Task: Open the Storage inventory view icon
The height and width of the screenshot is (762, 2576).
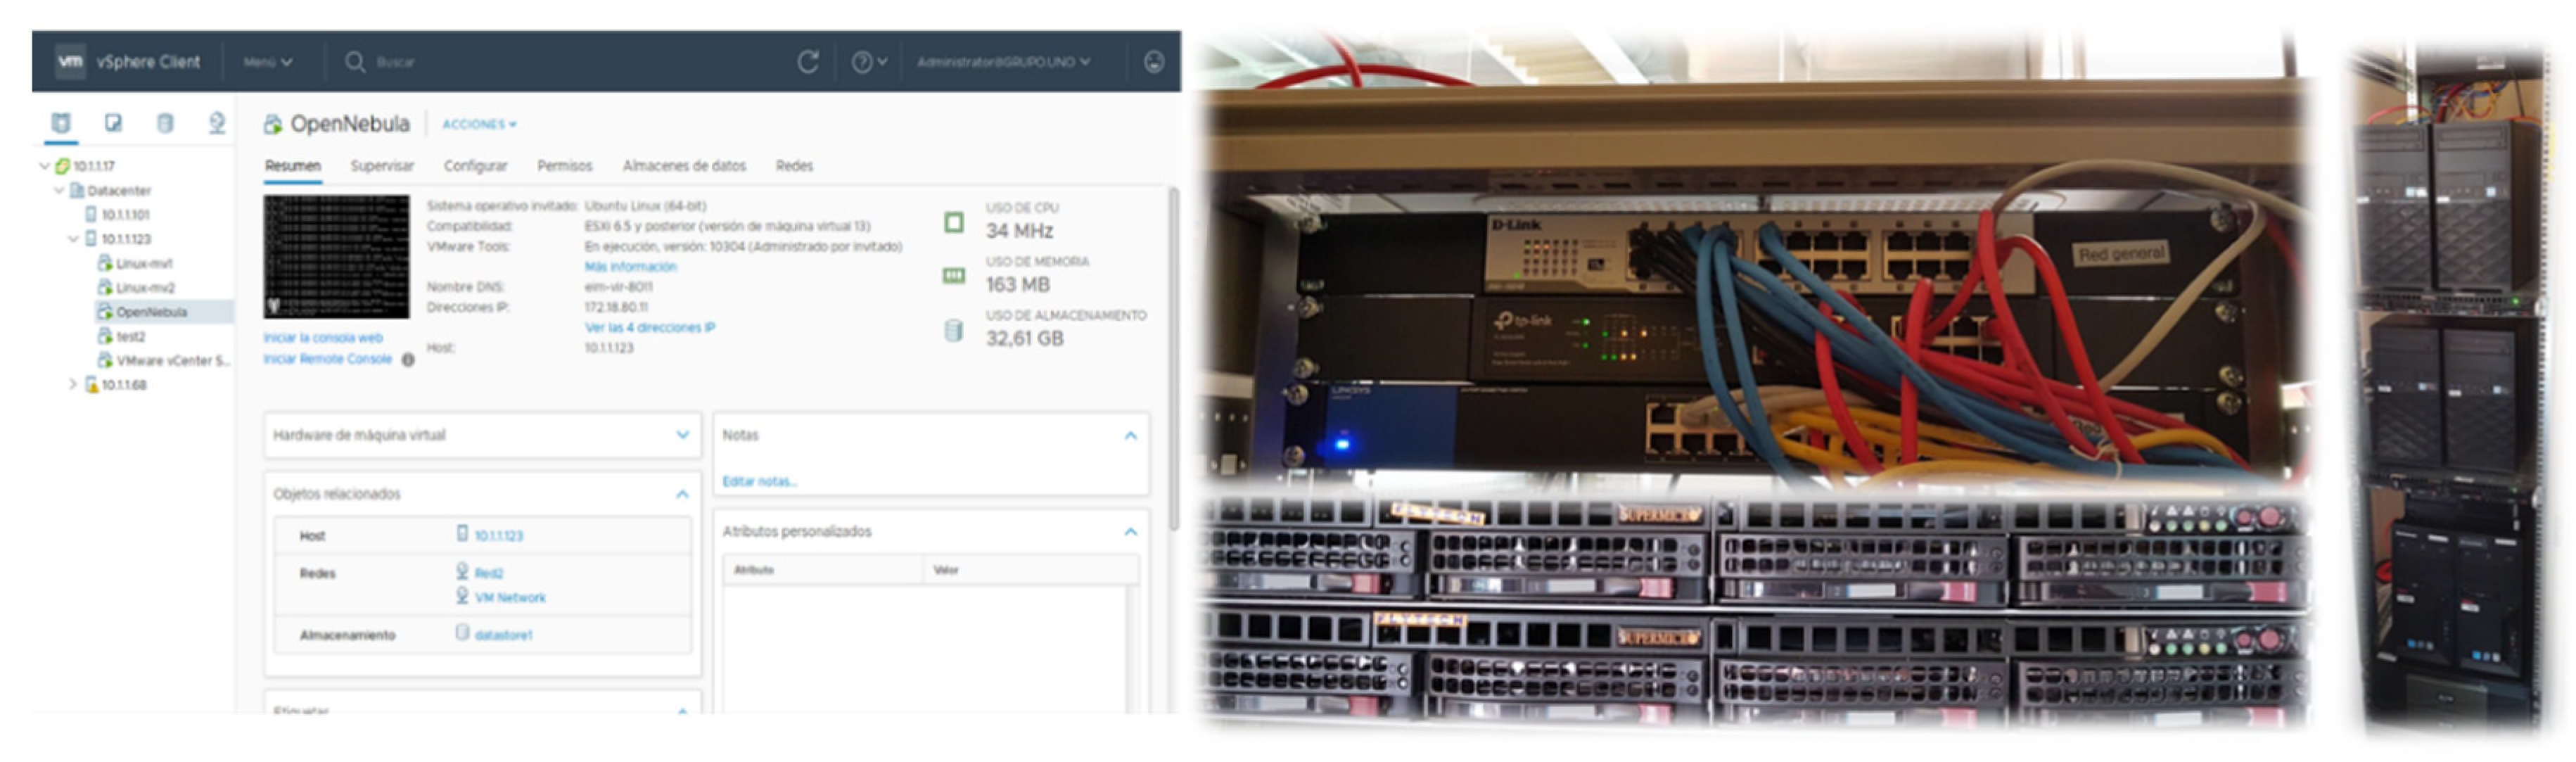Action: click(x=165, y=123)
